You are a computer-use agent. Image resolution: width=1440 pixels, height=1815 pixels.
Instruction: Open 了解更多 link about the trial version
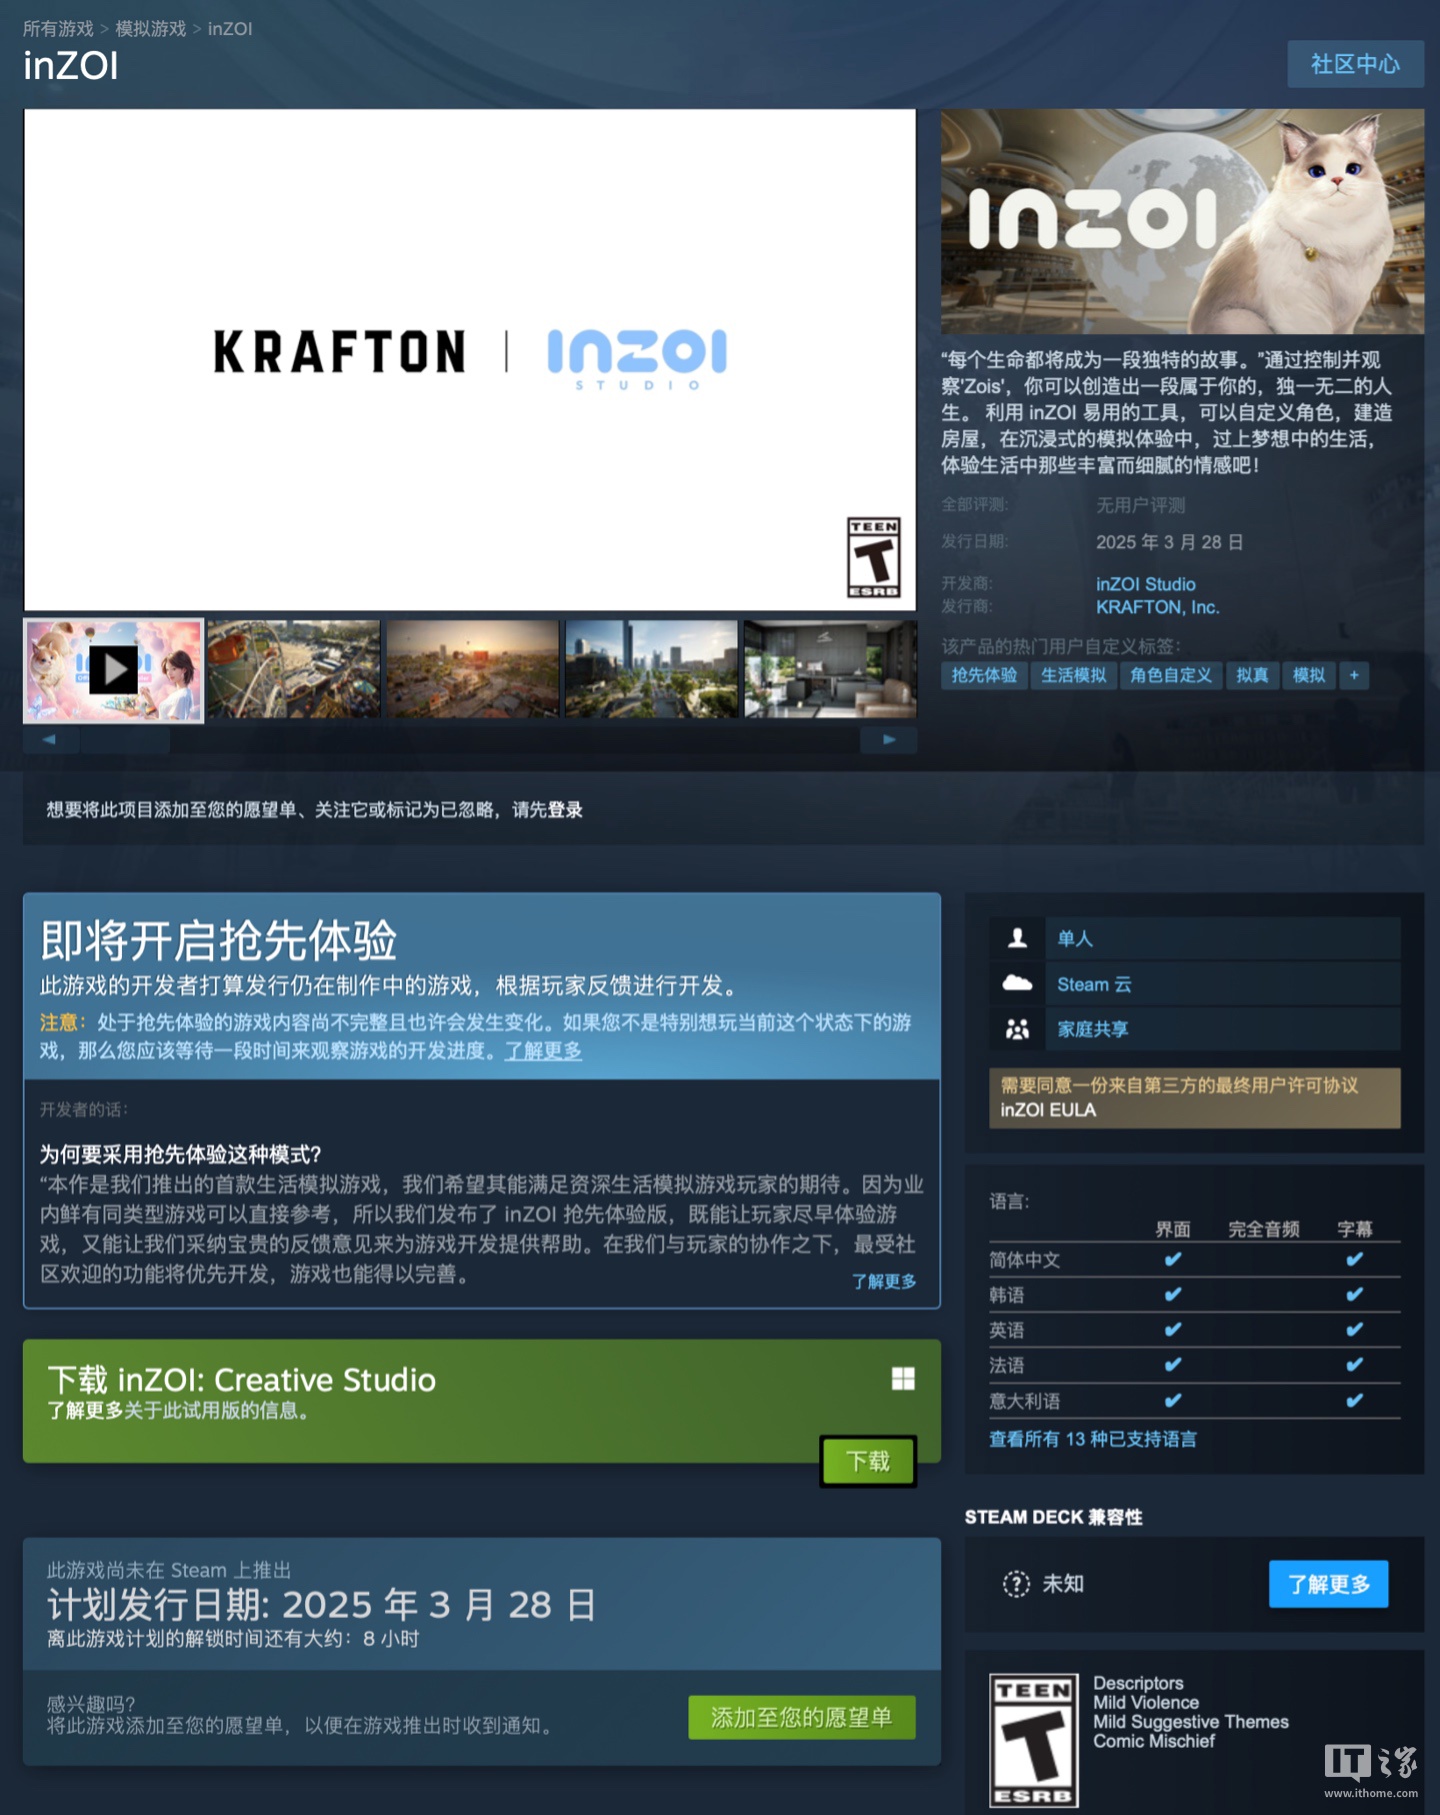85,1410
